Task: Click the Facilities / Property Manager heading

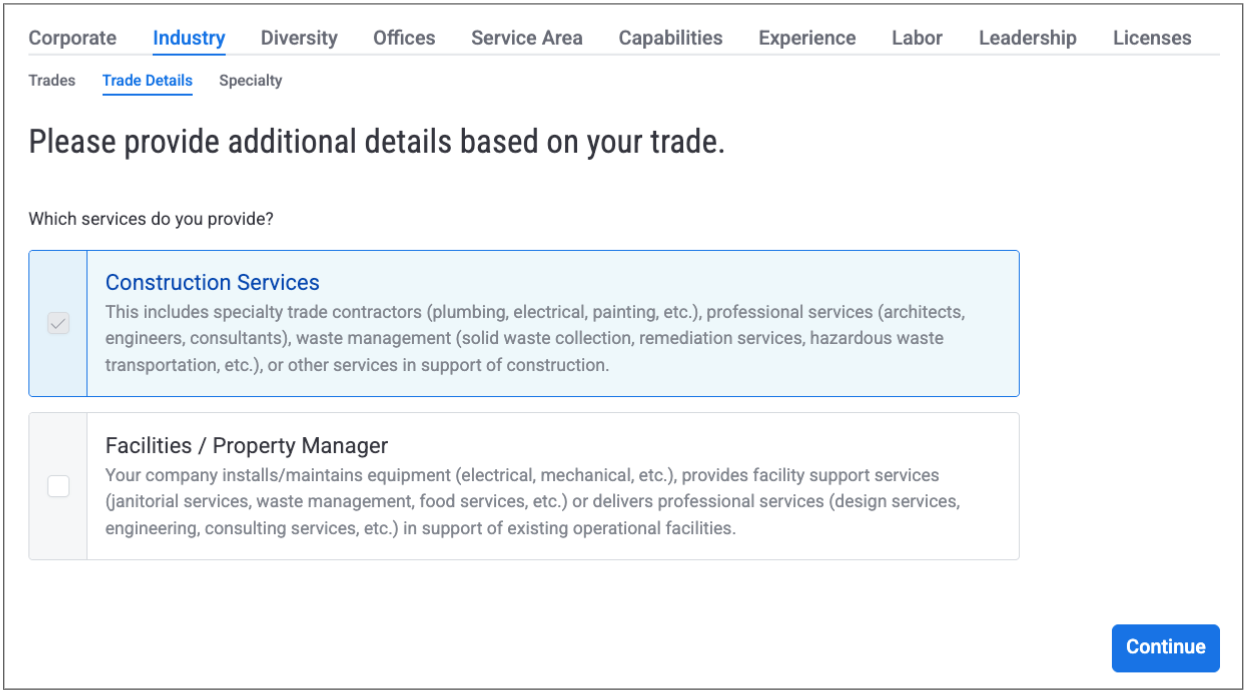Action: click(x=246, y=445)
